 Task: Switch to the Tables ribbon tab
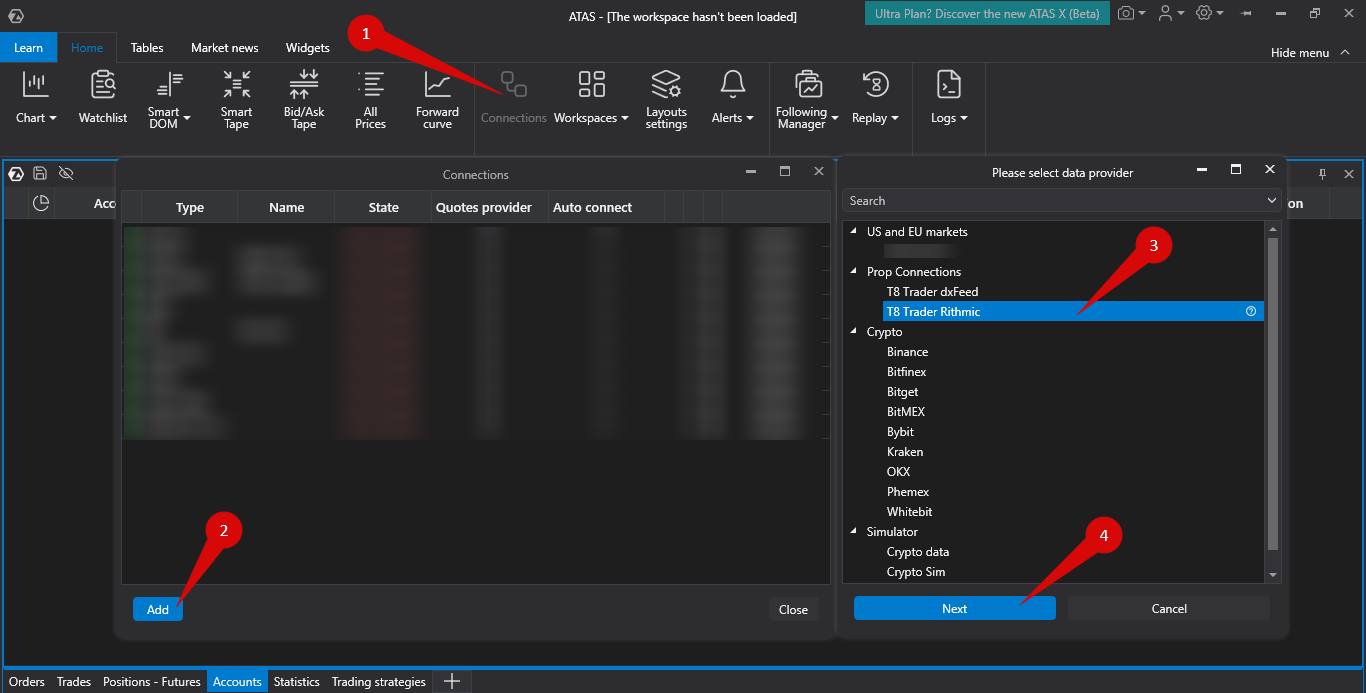point(147,47)
